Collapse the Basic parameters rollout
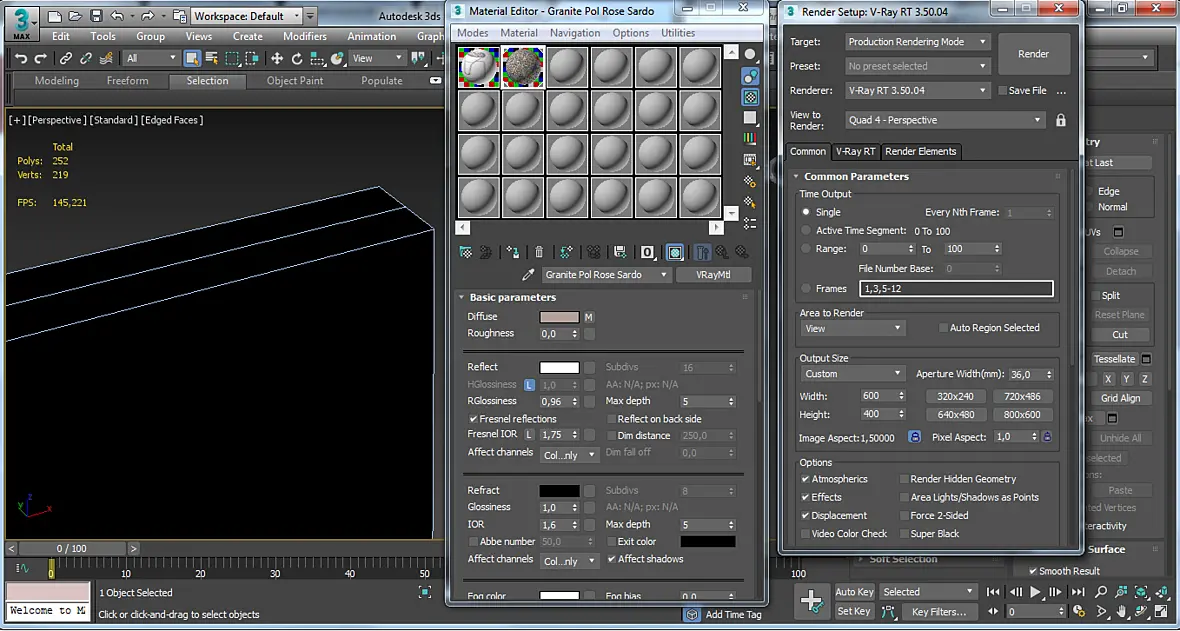The height and width of the screenshot is (631, 1180). [x=511, y=297]
